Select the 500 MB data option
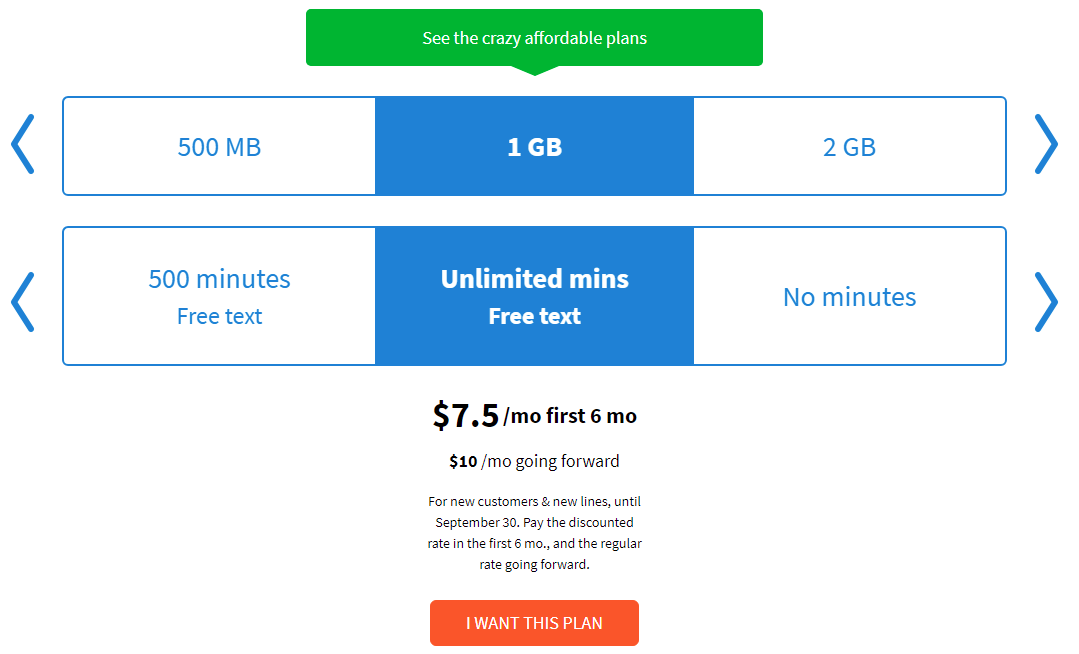Viewport: 1079px width, 654px height. pos(219,147)
